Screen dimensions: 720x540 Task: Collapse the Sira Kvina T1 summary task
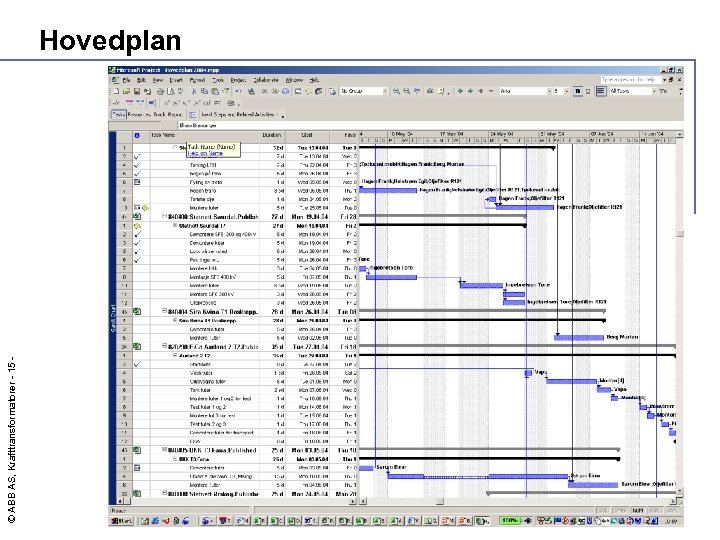pos(164,311)
